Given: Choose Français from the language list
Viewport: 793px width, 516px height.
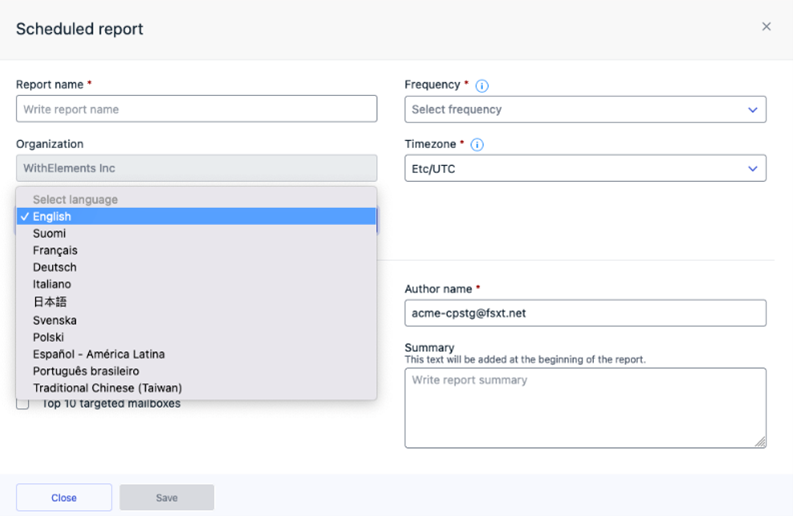Looking at the screenshot, I should [196, 250].
